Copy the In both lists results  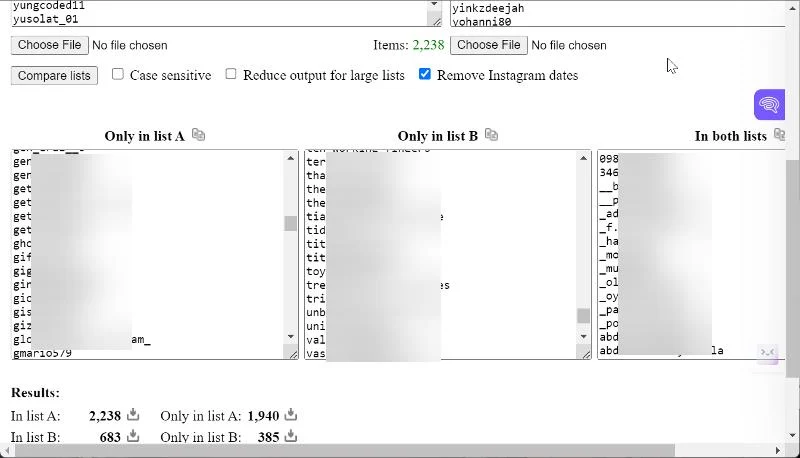point(779,135)
